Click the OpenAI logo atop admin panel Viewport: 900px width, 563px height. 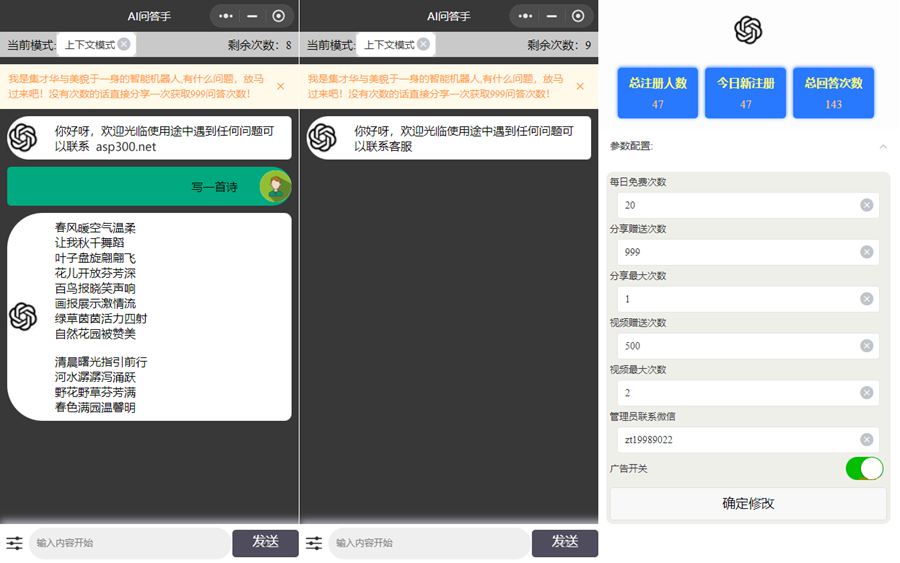[748, 31]
